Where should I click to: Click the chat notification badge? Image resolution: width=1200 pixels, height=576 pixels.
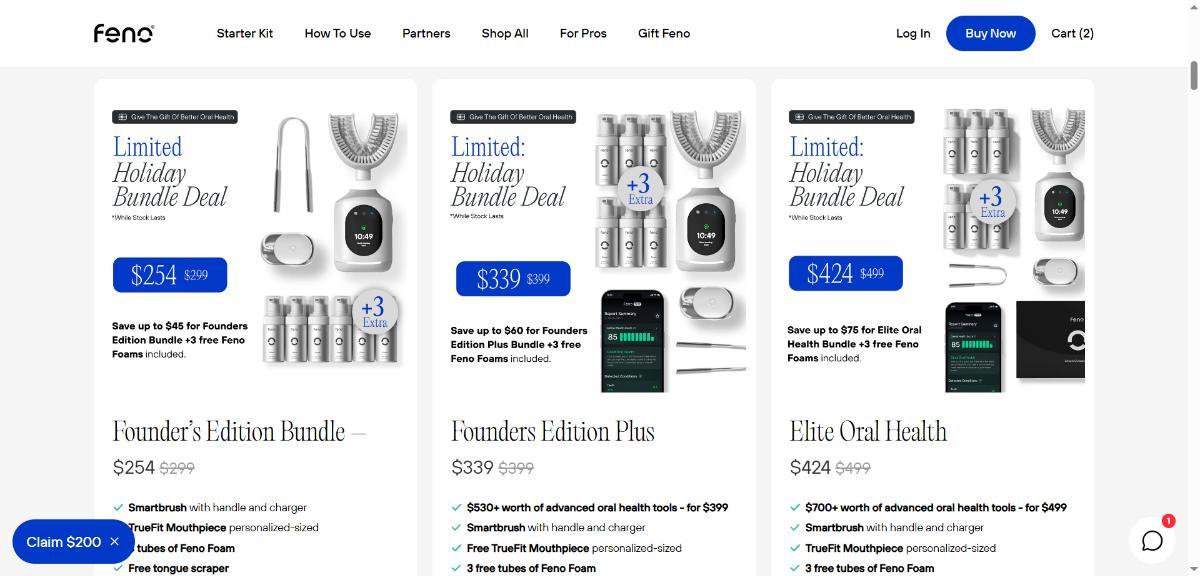(x=1168, y=521)
